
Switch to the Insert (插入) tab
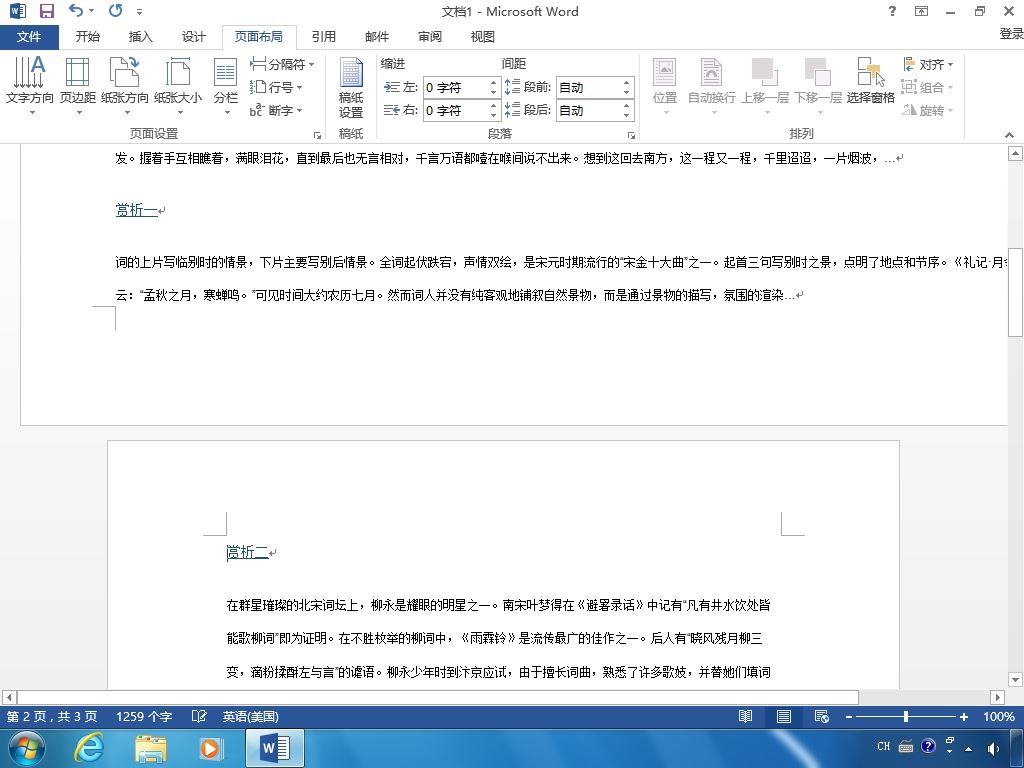click(x=140, y=37)
